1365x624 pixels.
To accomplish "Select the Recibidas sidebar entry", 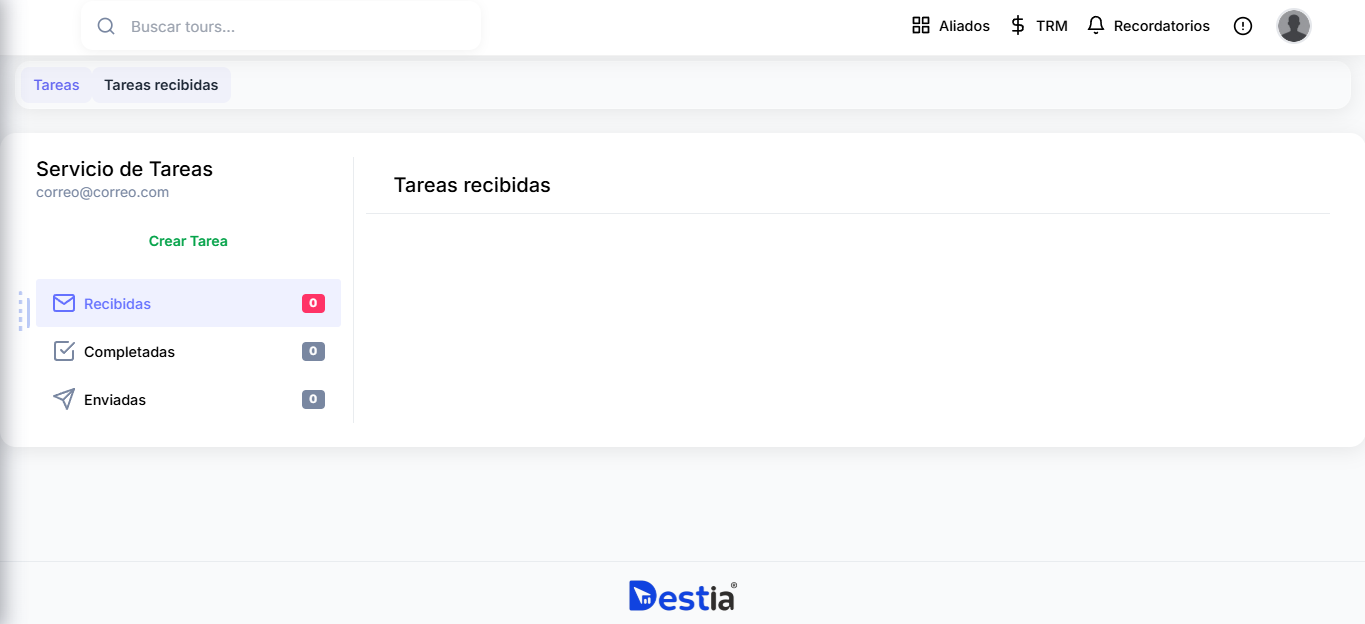I will coord(117,303).
